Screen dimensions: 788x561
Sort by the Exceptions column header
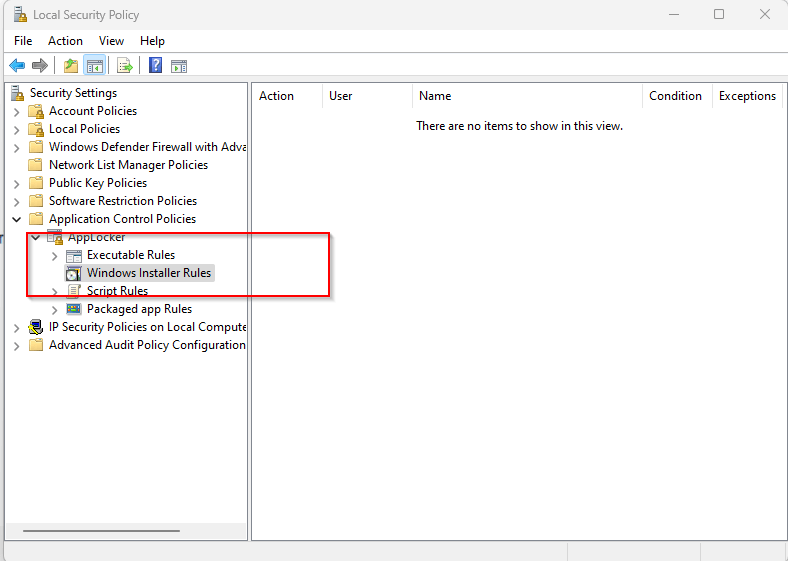coord(747,96)
